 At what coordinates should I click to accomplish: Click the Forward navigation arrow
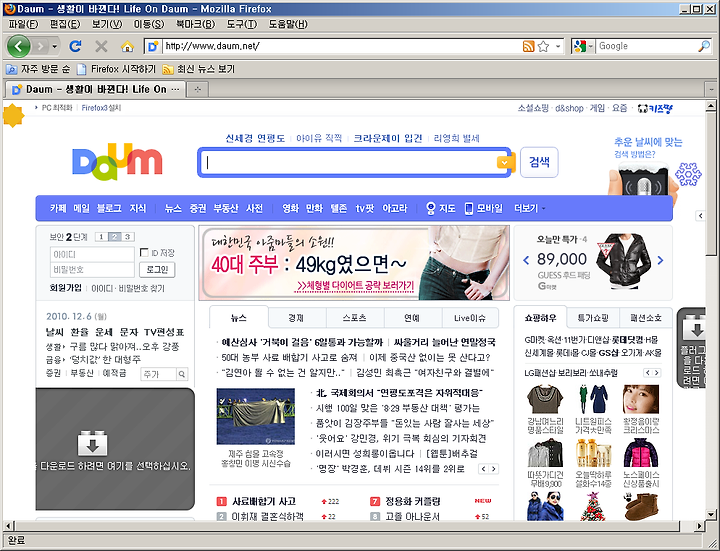click(40, 46)
